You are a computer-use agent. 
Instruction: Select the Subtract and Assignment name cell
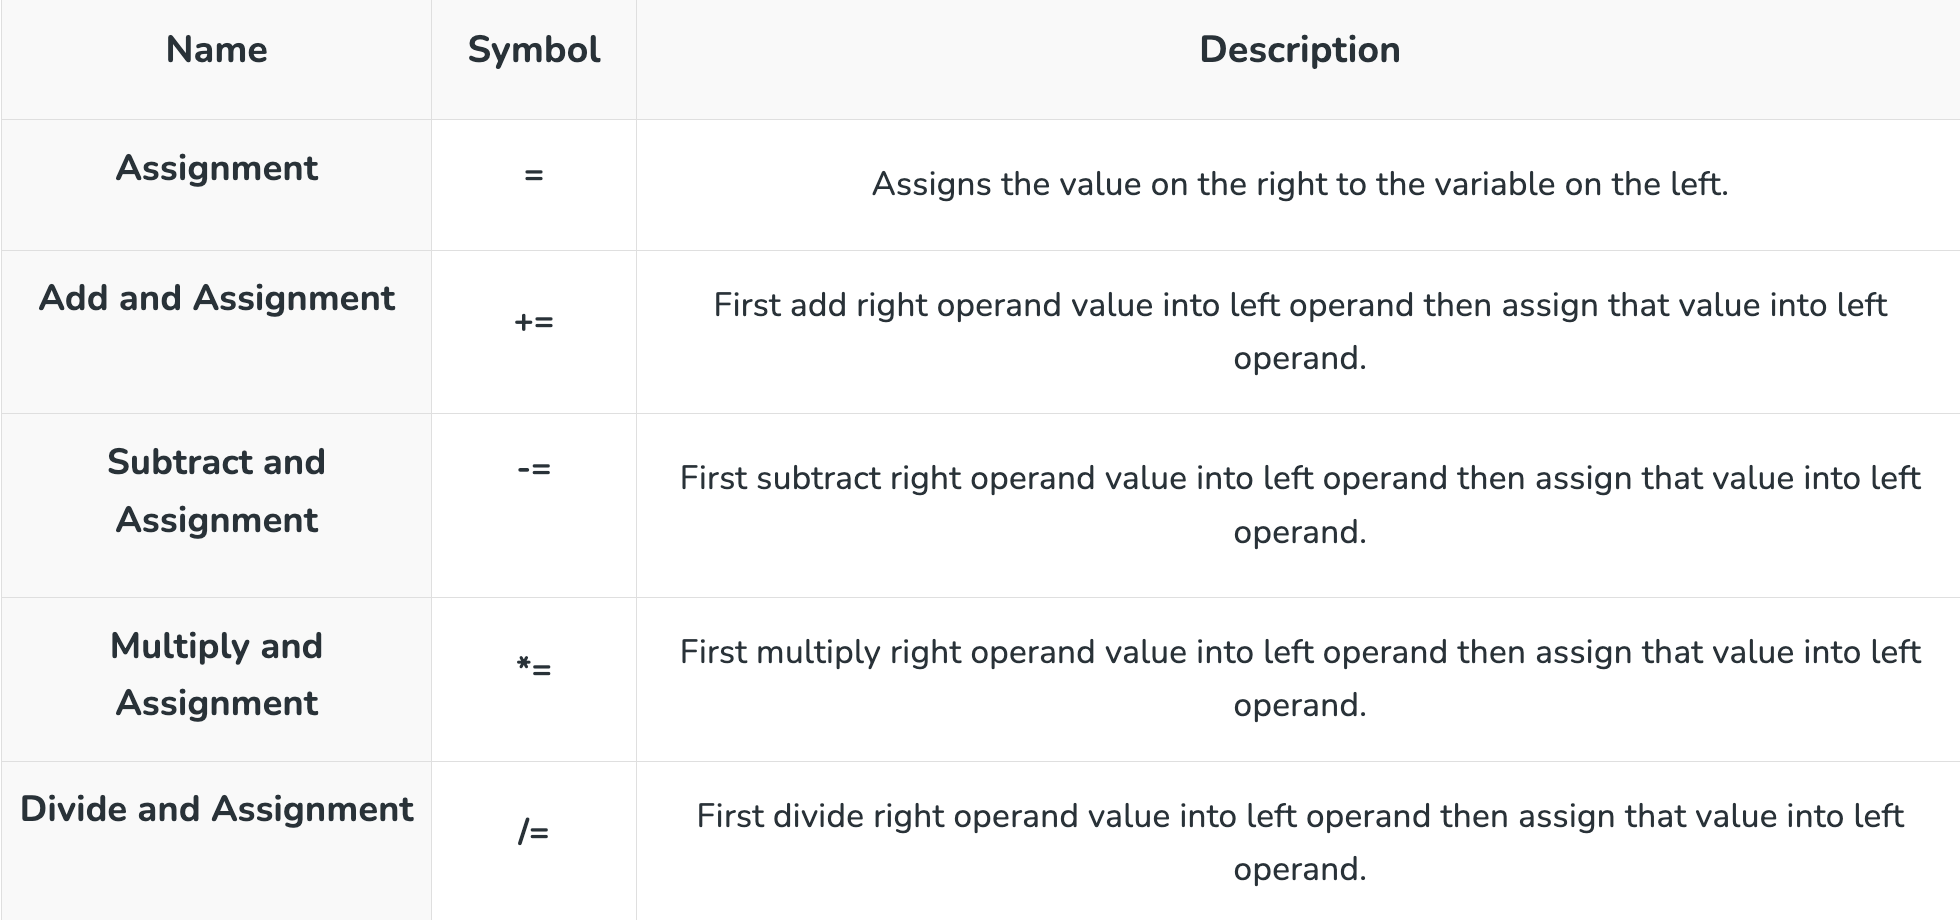[x=216, y=491]
